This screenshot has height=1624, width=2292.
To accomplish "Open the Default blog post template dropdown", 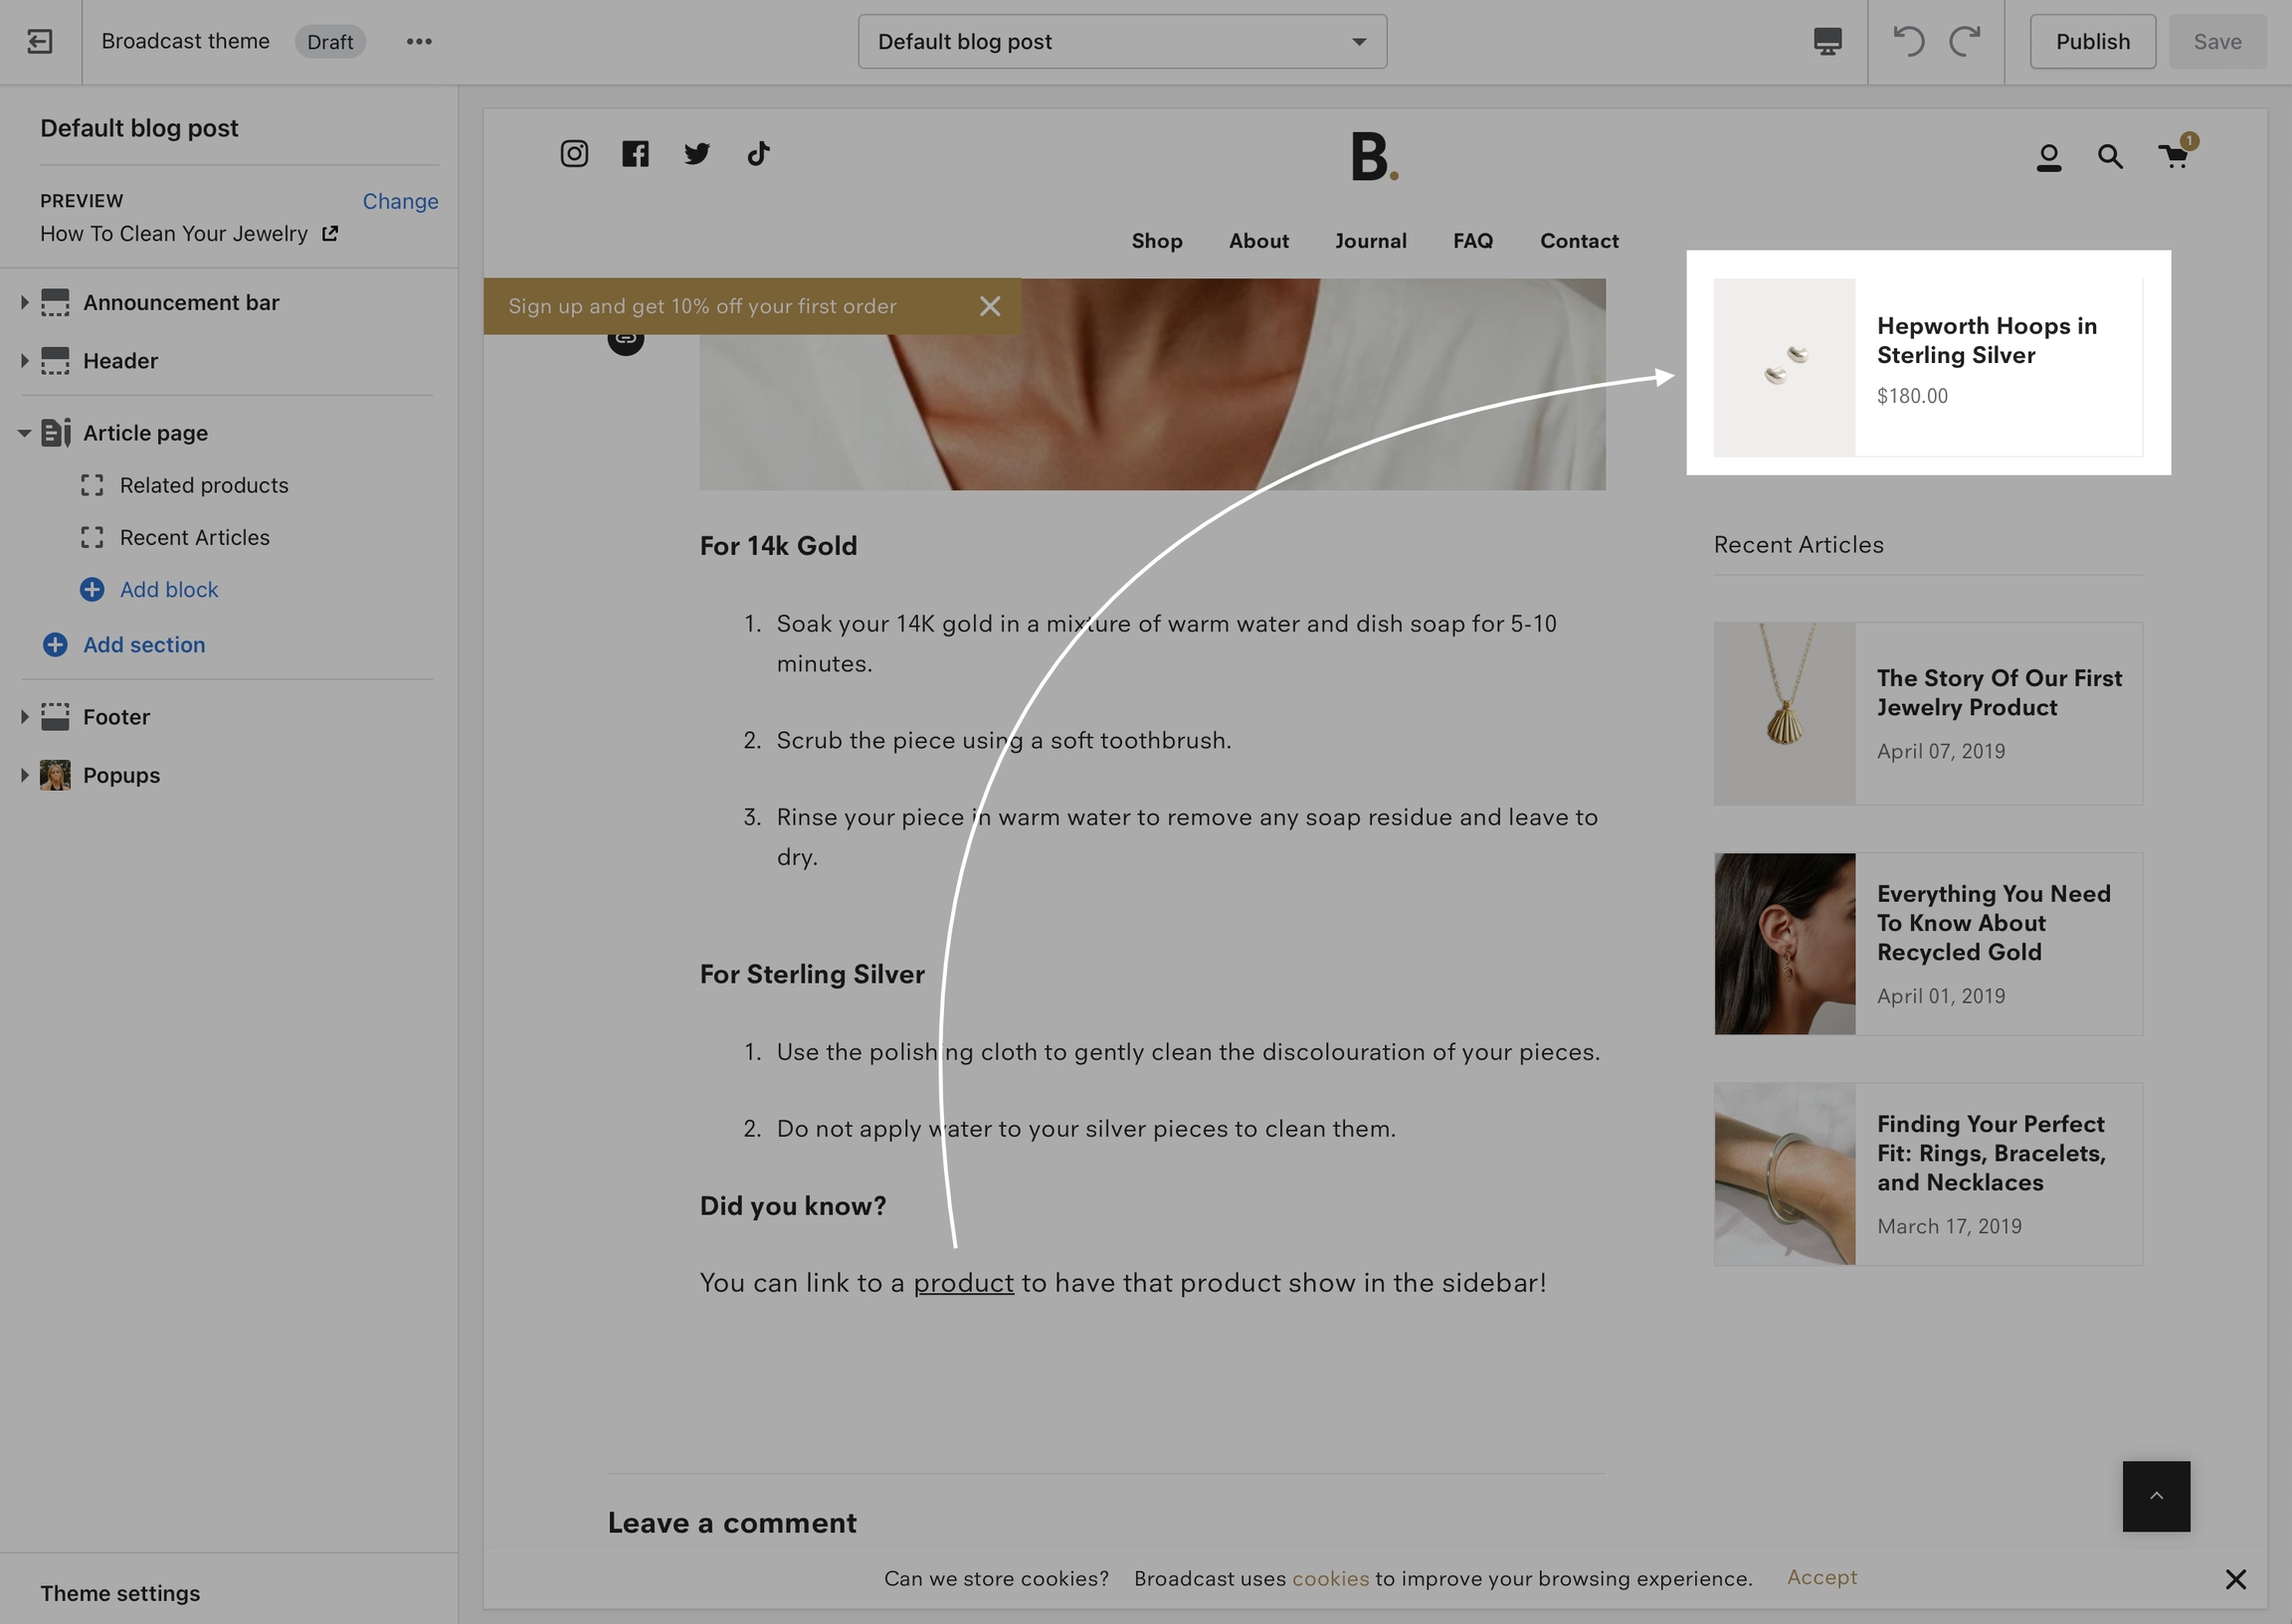I will pyautogui.click(x=1122, y=42).
